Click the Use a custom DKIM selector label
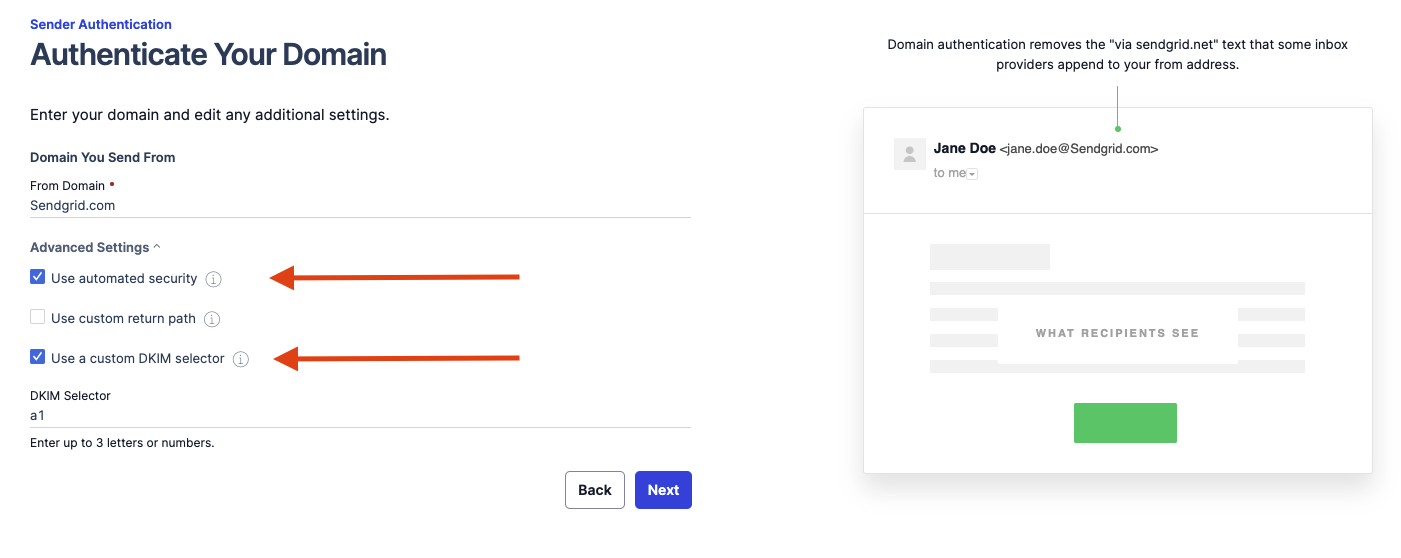 click(x=138, y=359)
